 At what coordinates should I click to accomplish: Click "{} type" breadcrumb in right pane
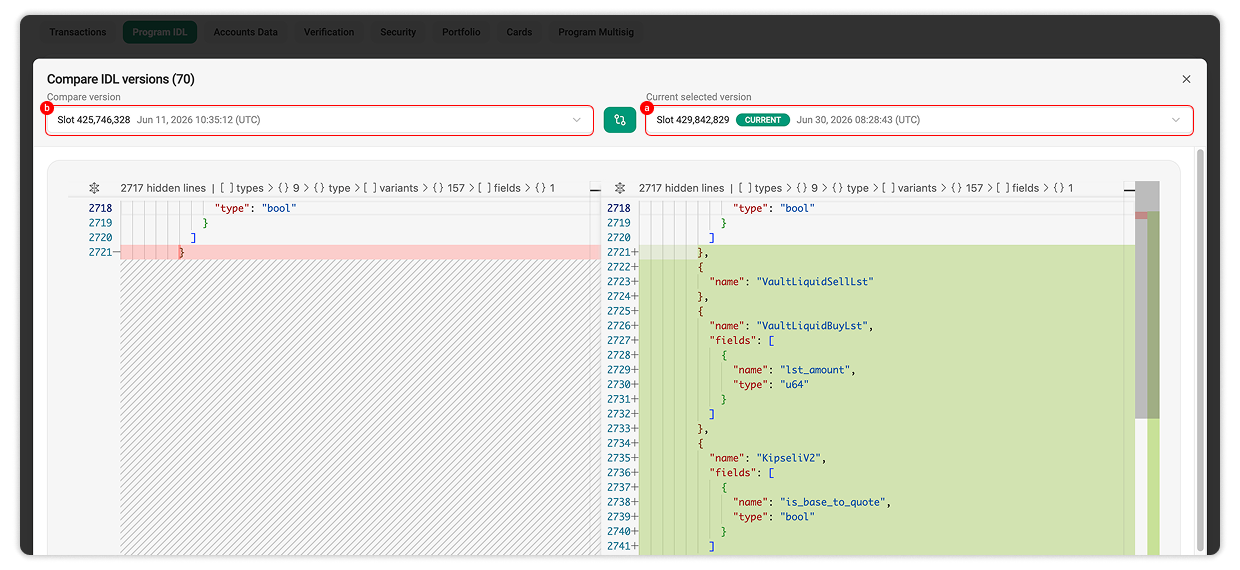[x=849, y=188]
